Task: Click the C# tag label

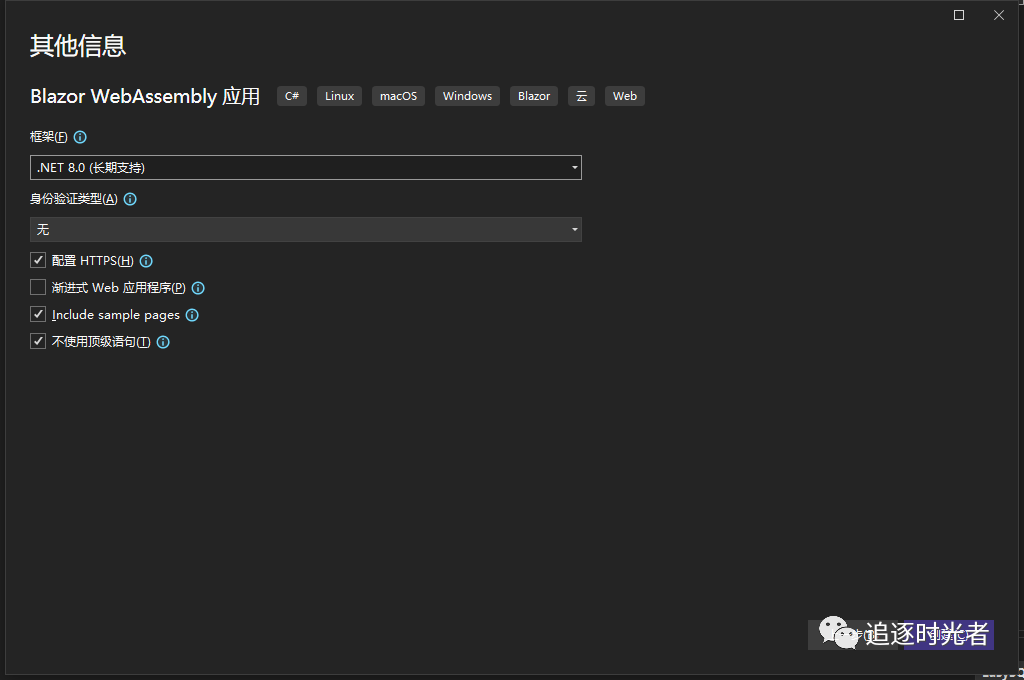Action: 292,96
